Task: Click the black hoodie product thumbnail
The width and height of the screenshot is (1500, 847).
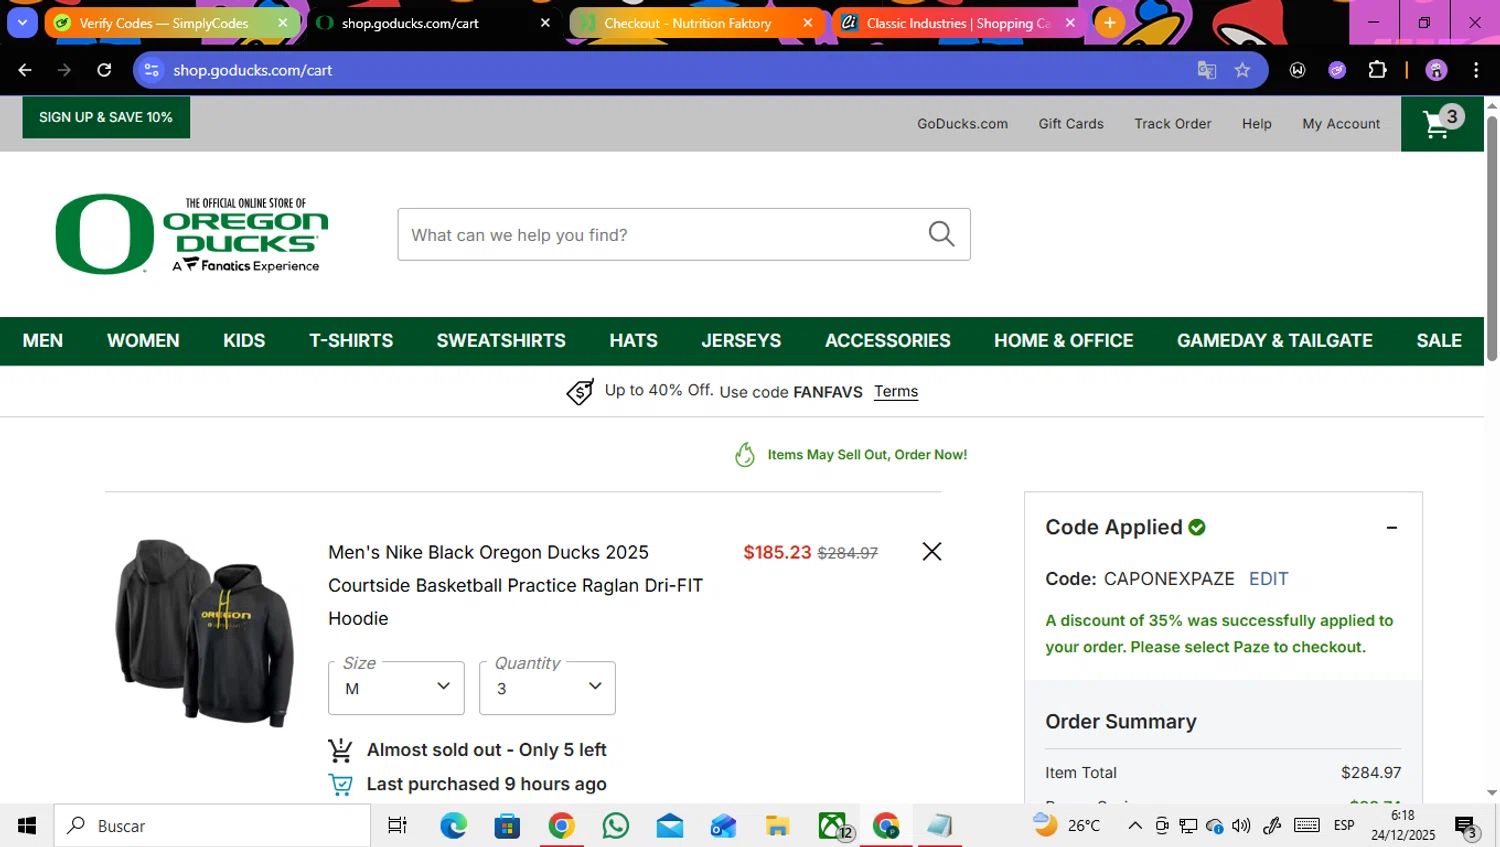Action: coord(206,632)
